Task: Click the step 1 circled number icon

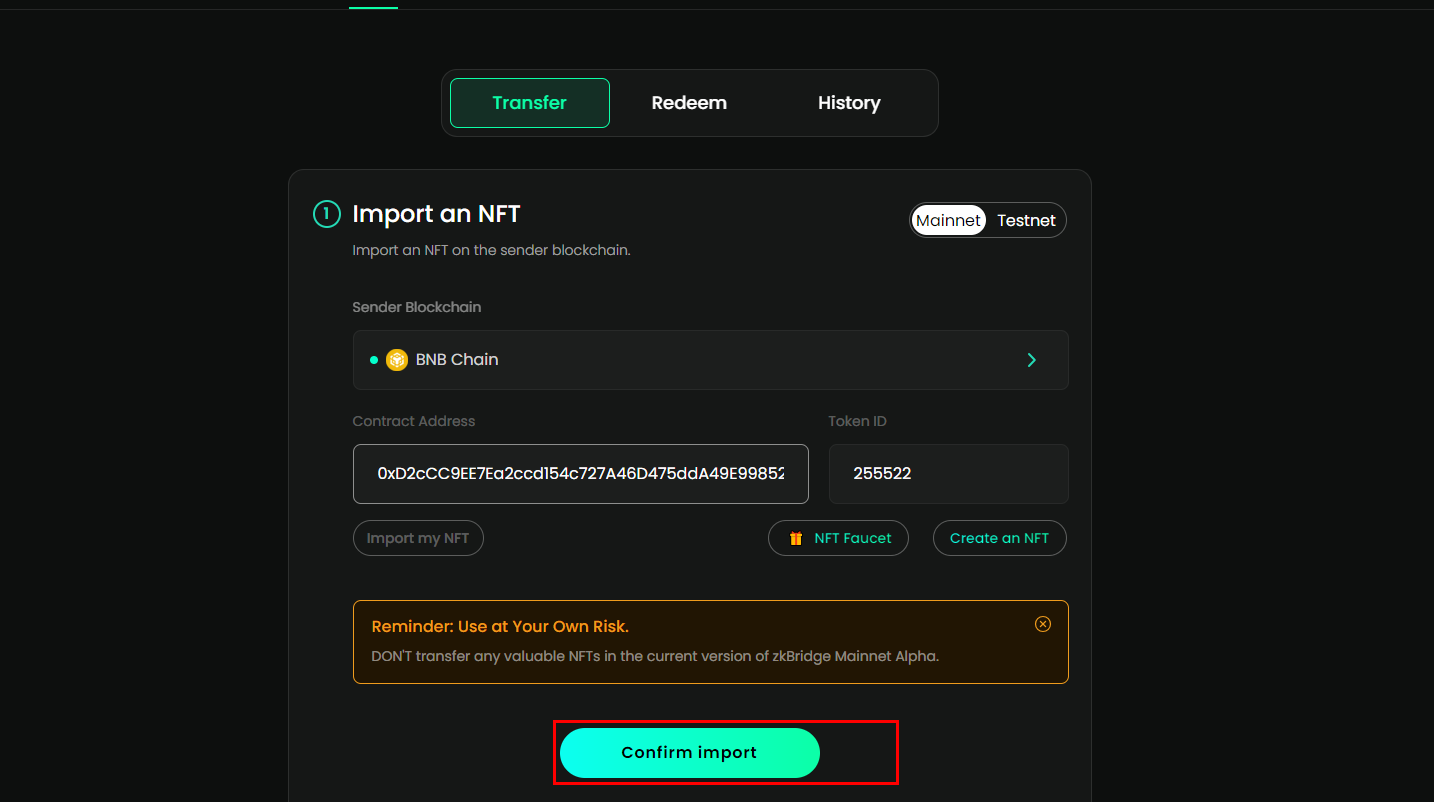Action: pos(327,214)
